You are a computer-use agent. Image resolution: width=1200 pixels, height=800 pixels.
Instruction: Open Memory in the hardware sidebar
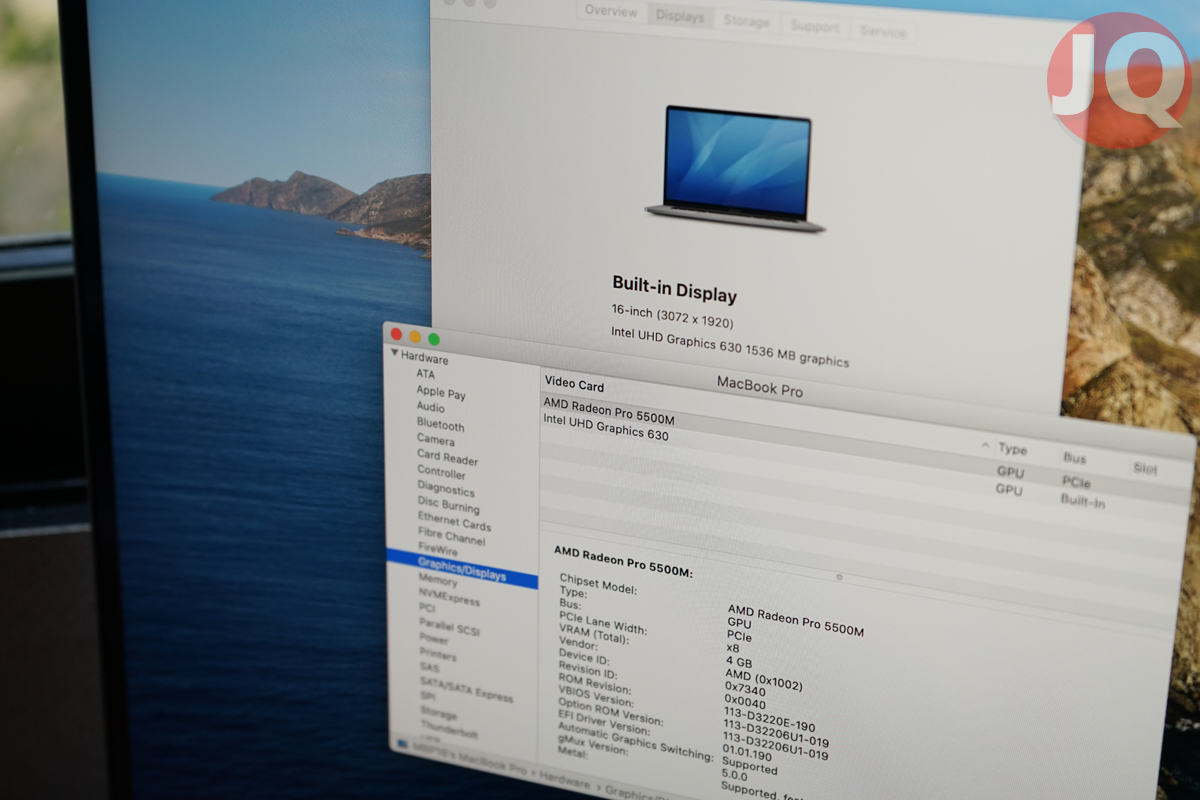tap(438, 581)
